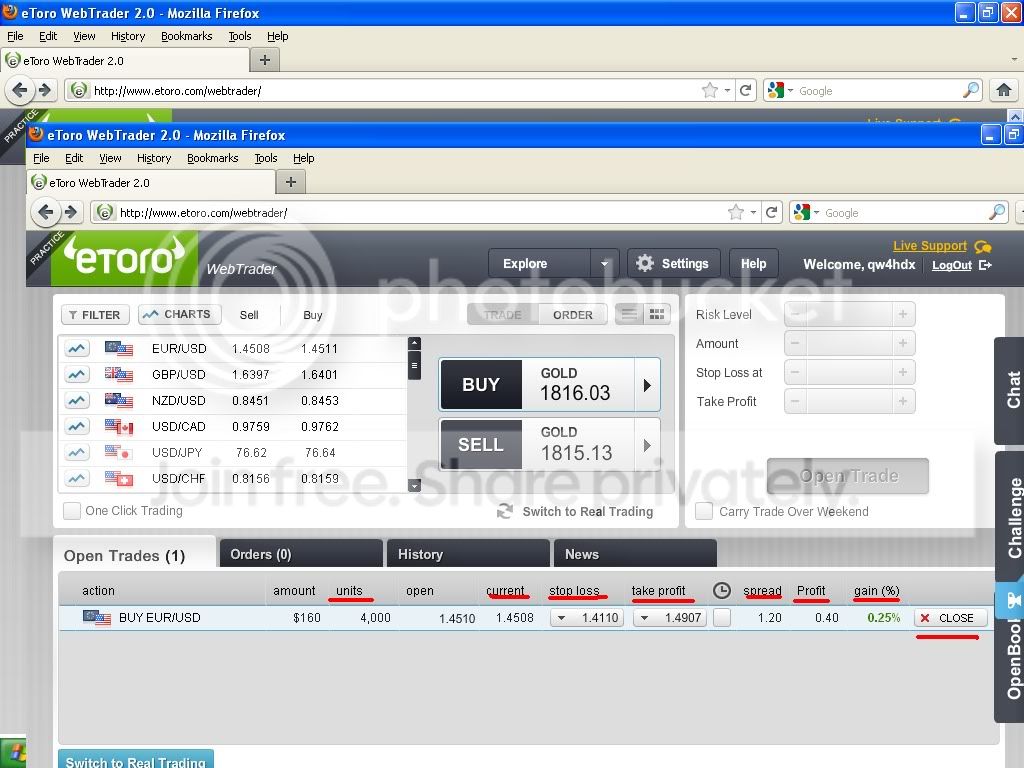Click BUY button for GOLD
The width and height of the screenshot is (1024, 768).
click(x=481, y=385)
